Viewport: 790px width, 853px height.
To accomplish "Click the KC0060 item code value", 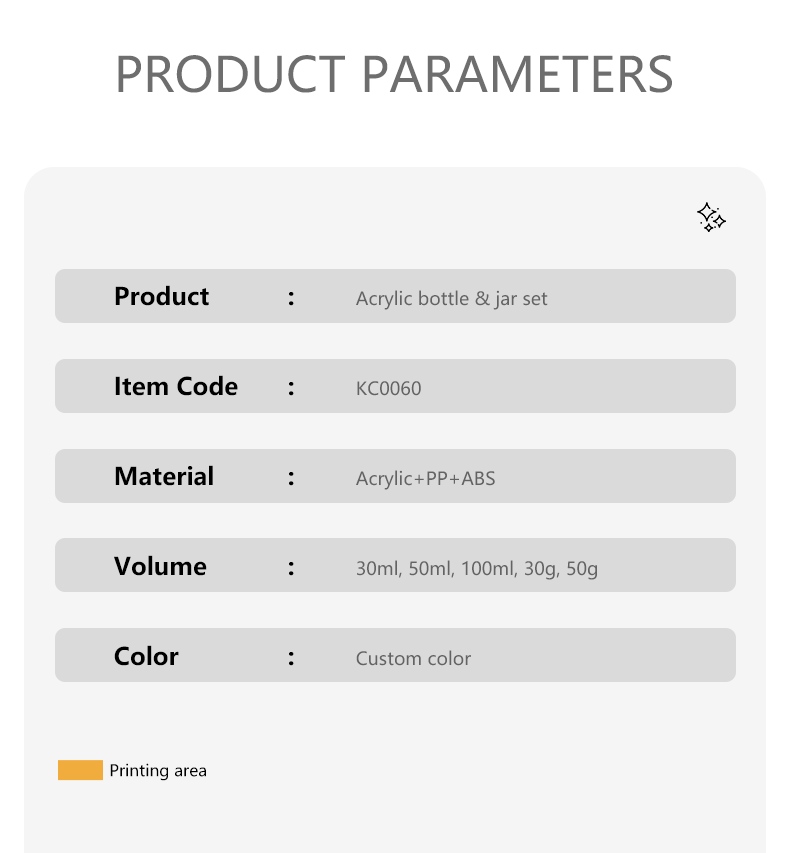I will pos(388,388).
